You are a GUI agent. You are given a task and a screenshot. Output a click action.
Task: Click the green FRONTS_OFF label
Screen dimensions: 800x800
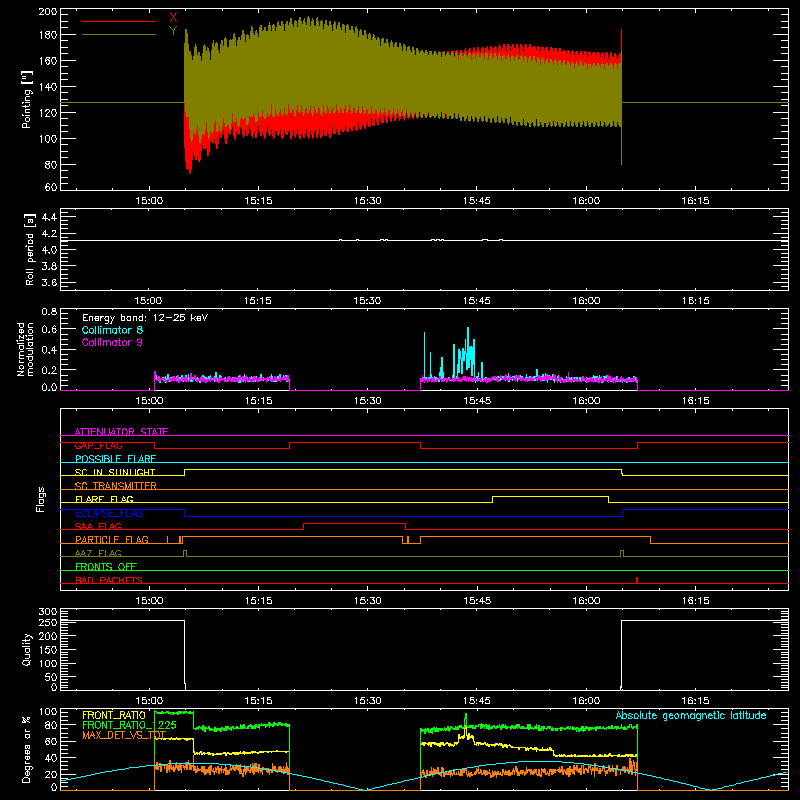pos(106,567)
